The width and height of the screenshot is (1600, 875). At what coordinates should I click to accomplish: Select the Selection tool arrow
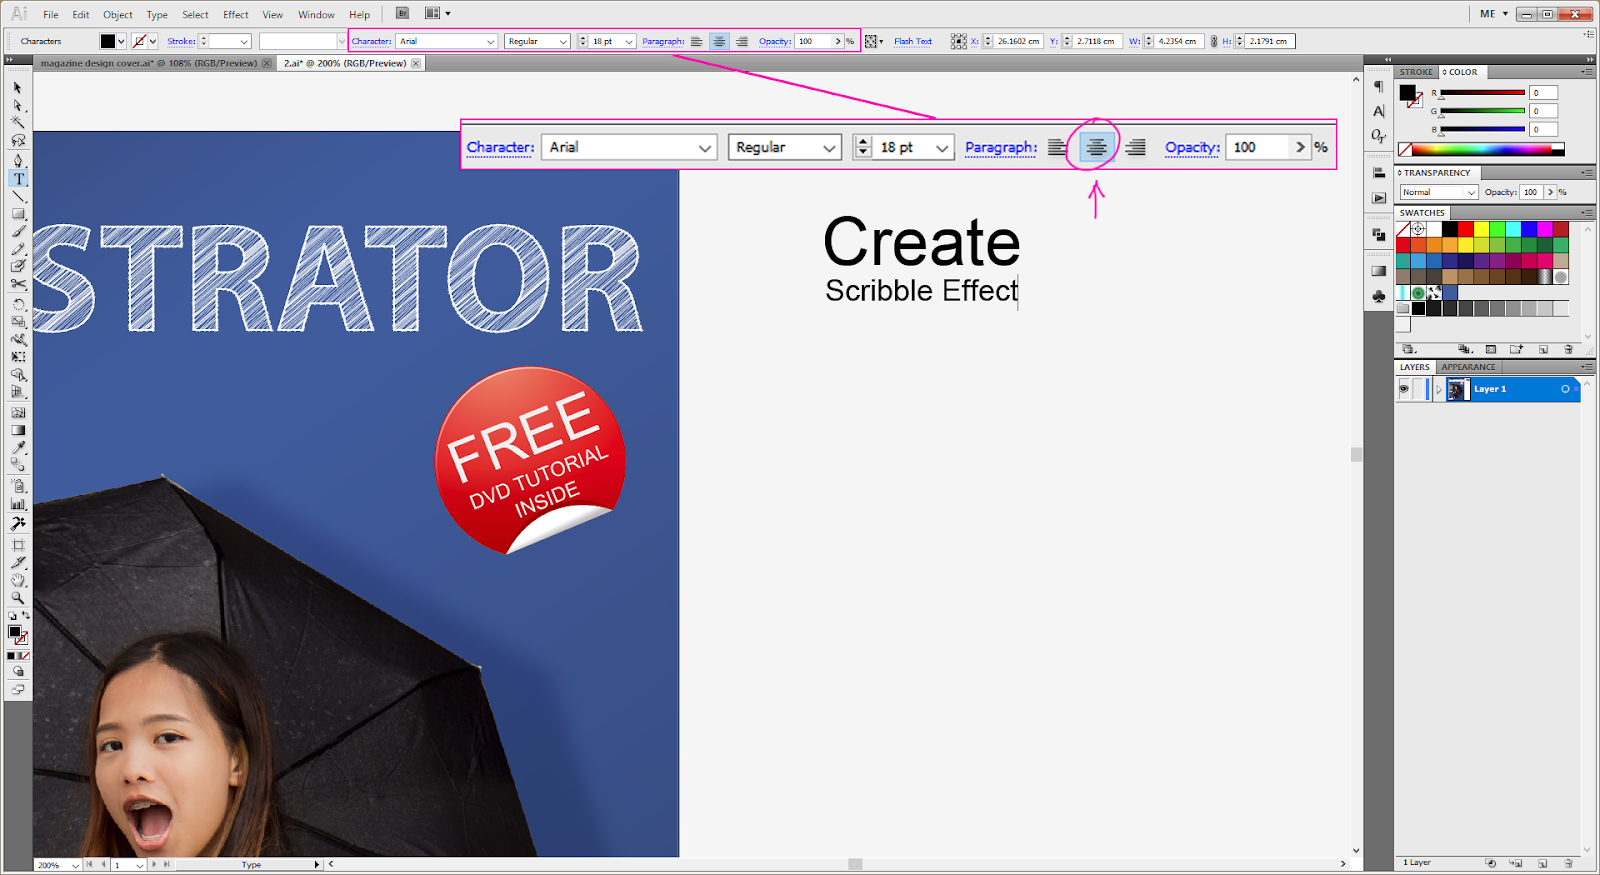[18, 88]
